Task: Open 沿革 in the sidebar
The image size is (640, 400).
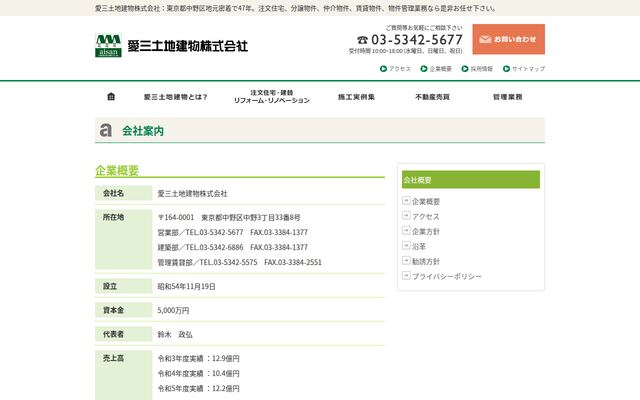Action: click(x=419, y=247)
